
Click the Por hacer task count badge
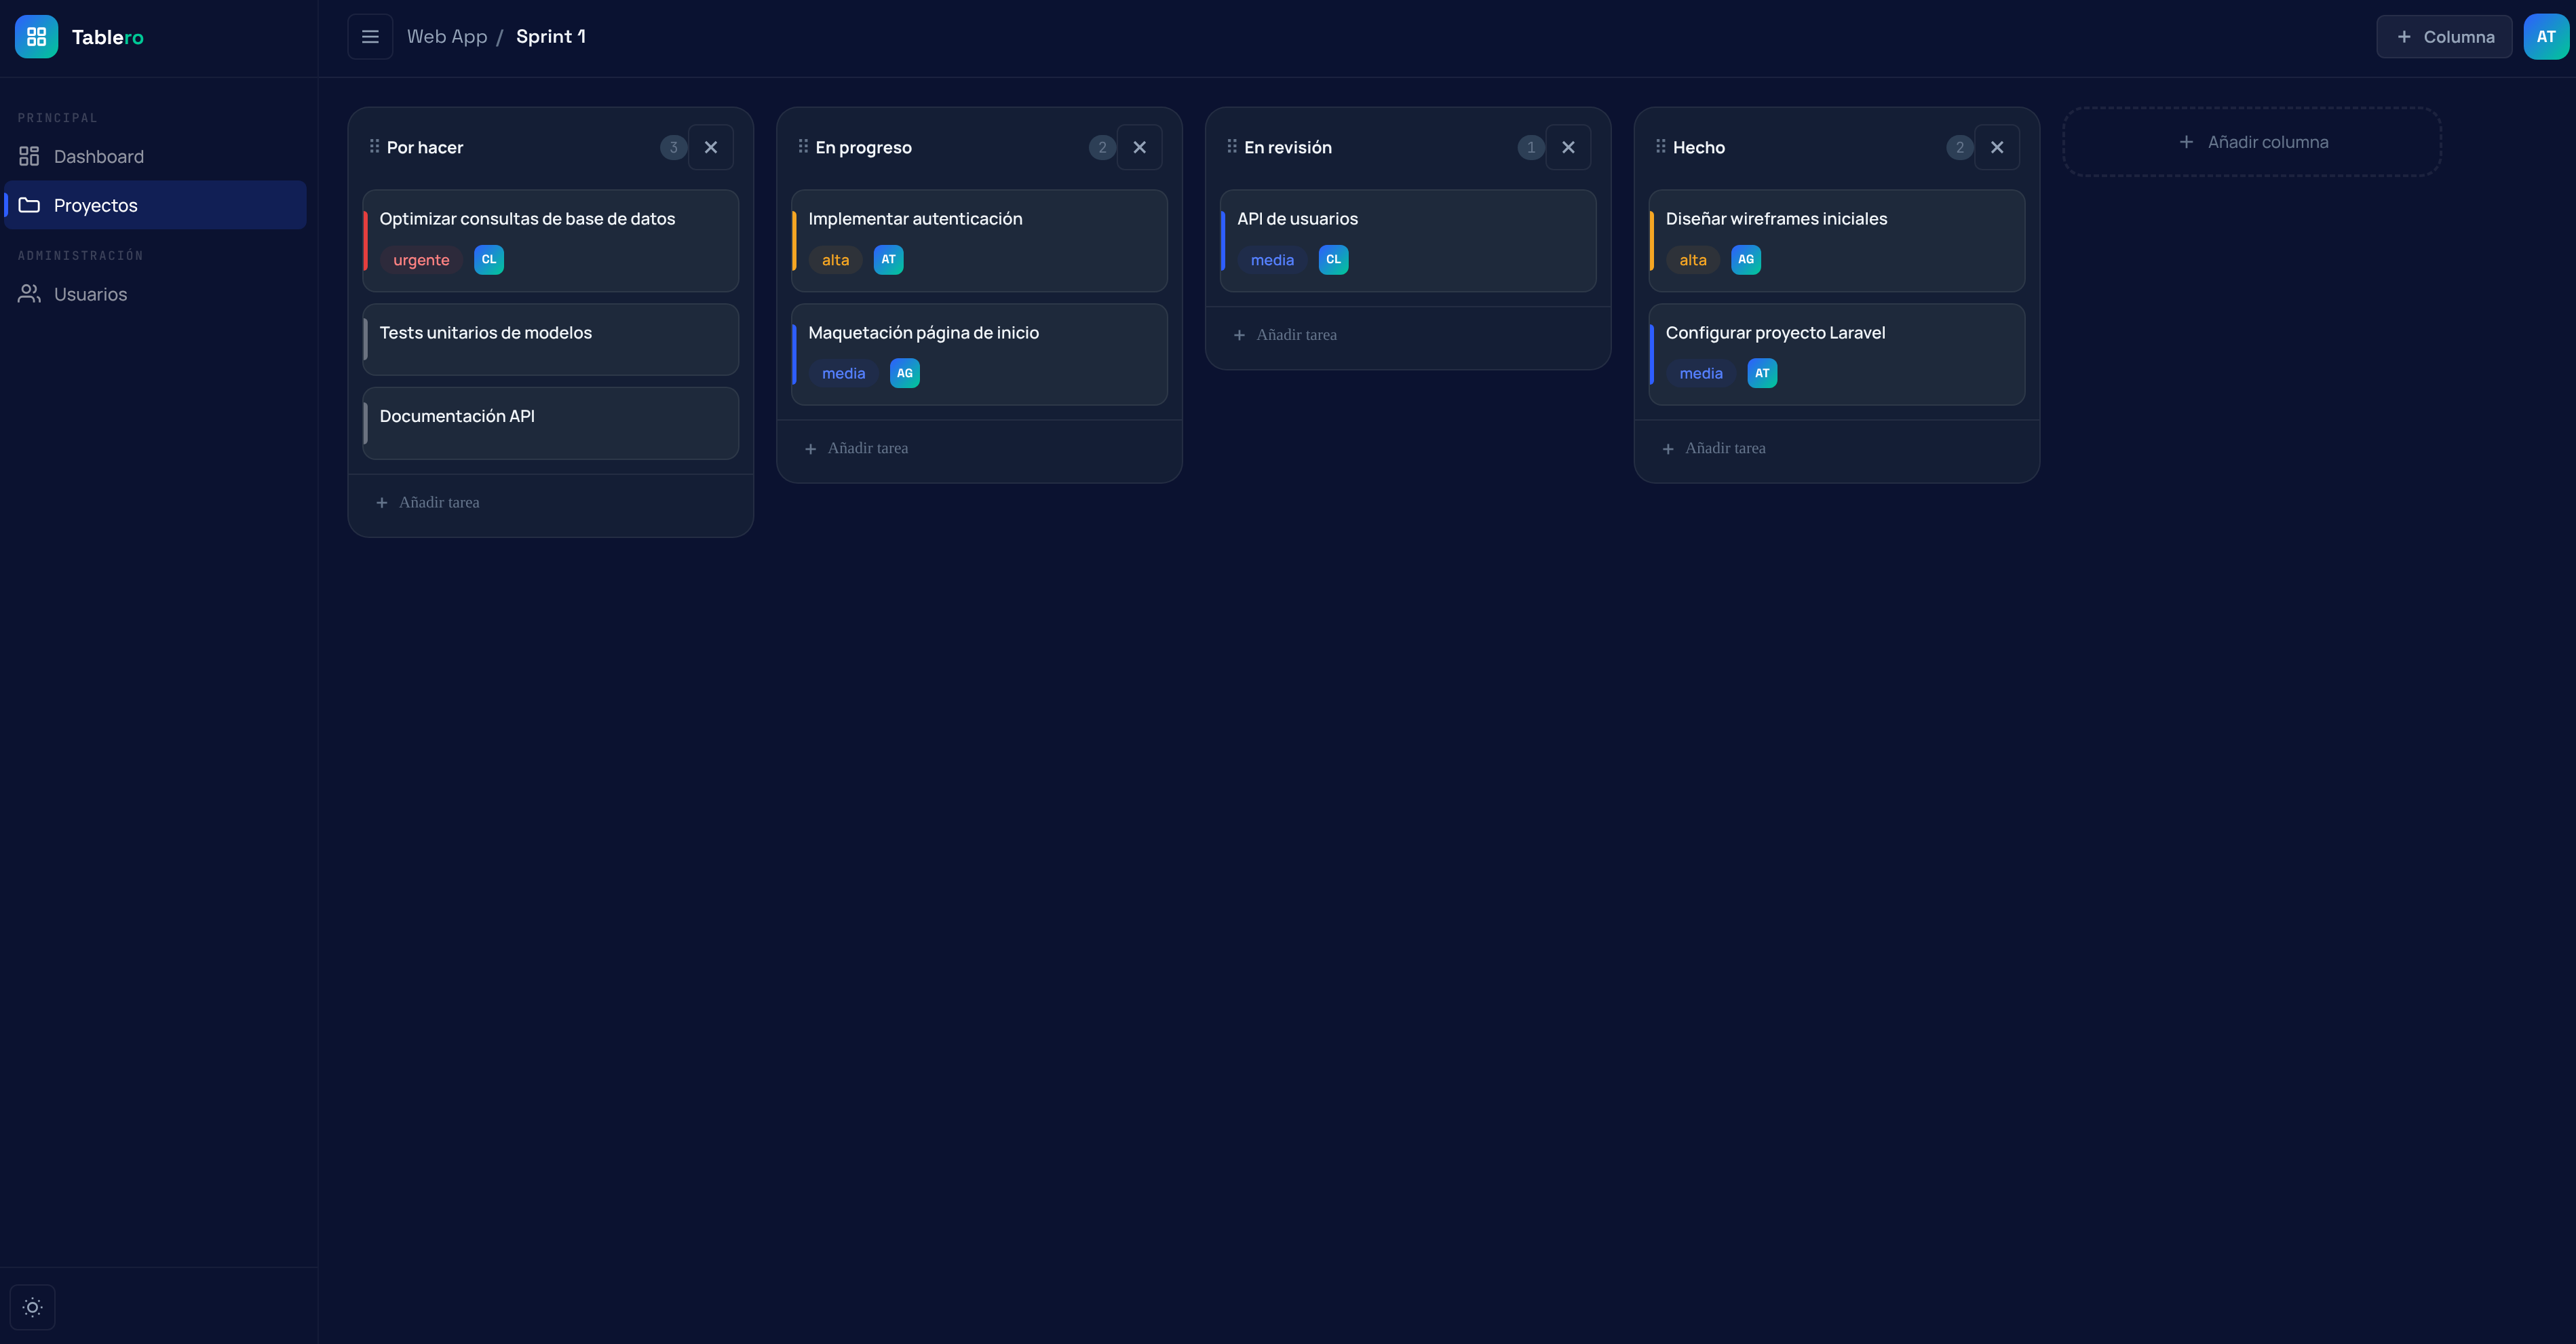[x=673, y=148]
